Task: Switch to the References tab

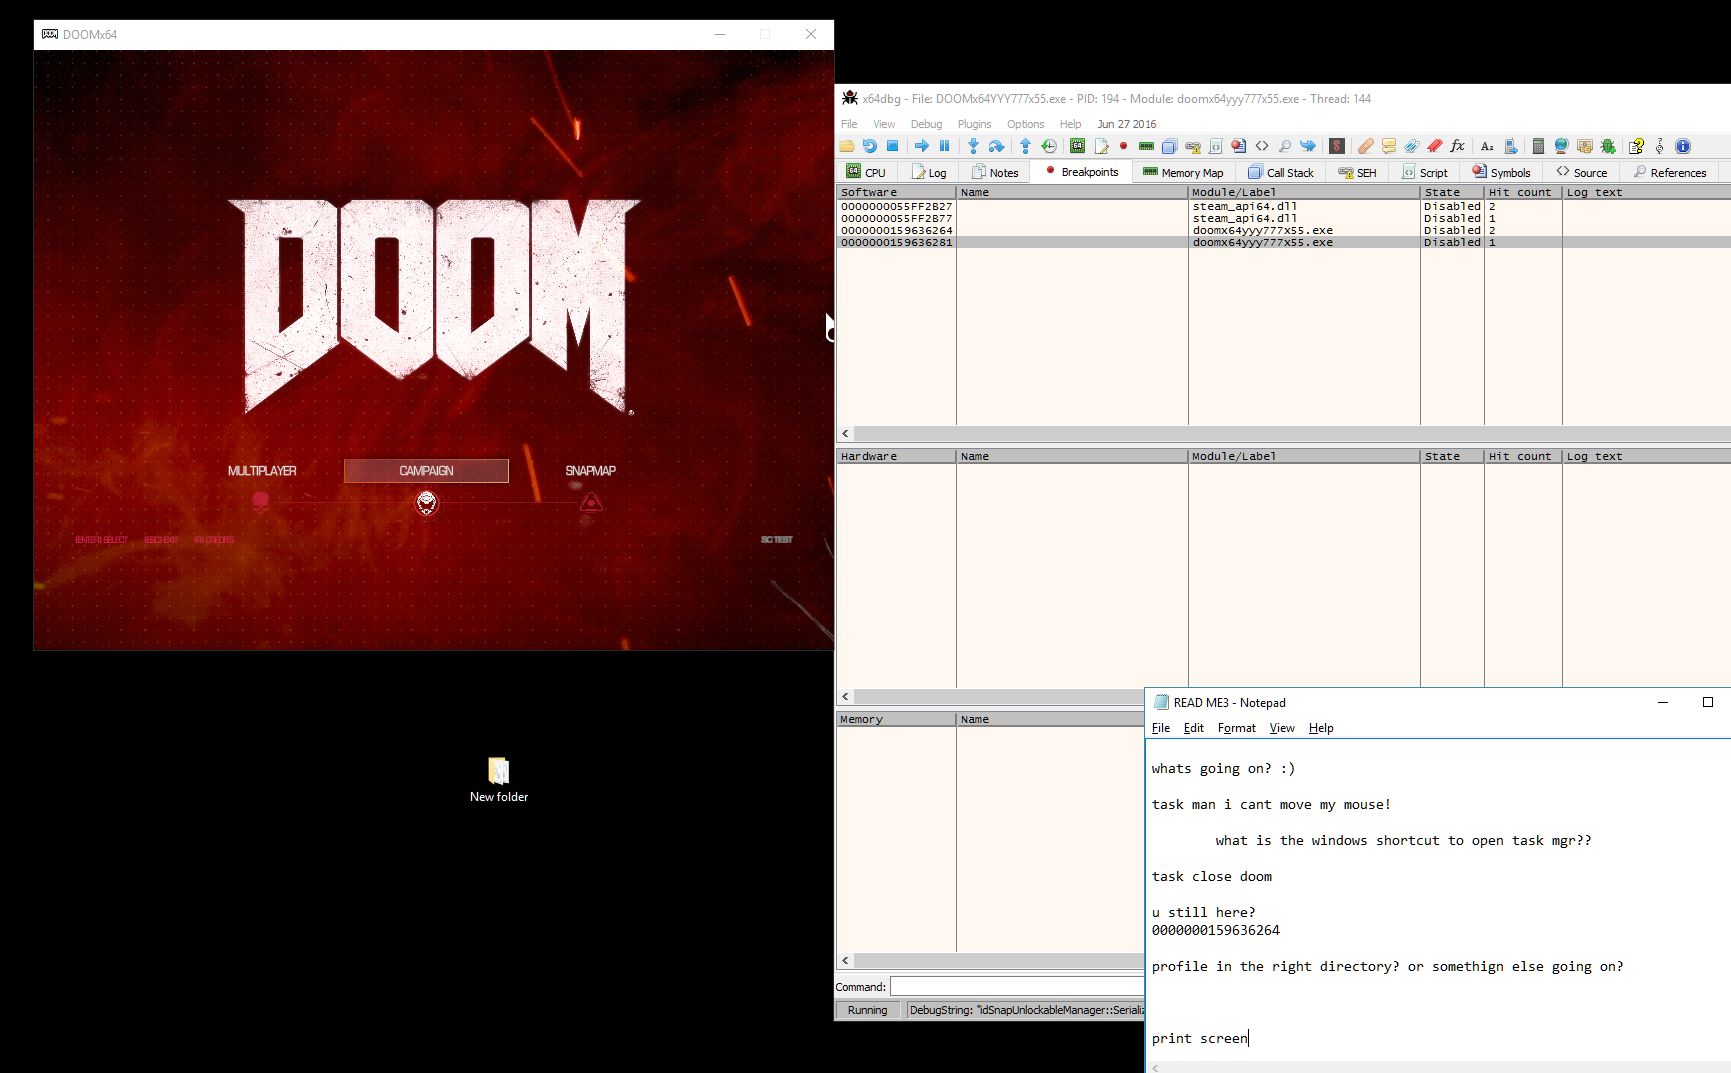Action: tap(1670, 172)
